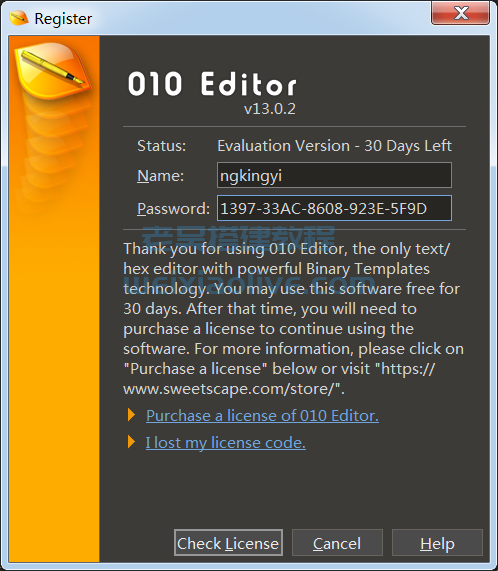Click the '010 Editor' heading
The height and width of the screenshot is (571, 498).
tap(212, 84)
